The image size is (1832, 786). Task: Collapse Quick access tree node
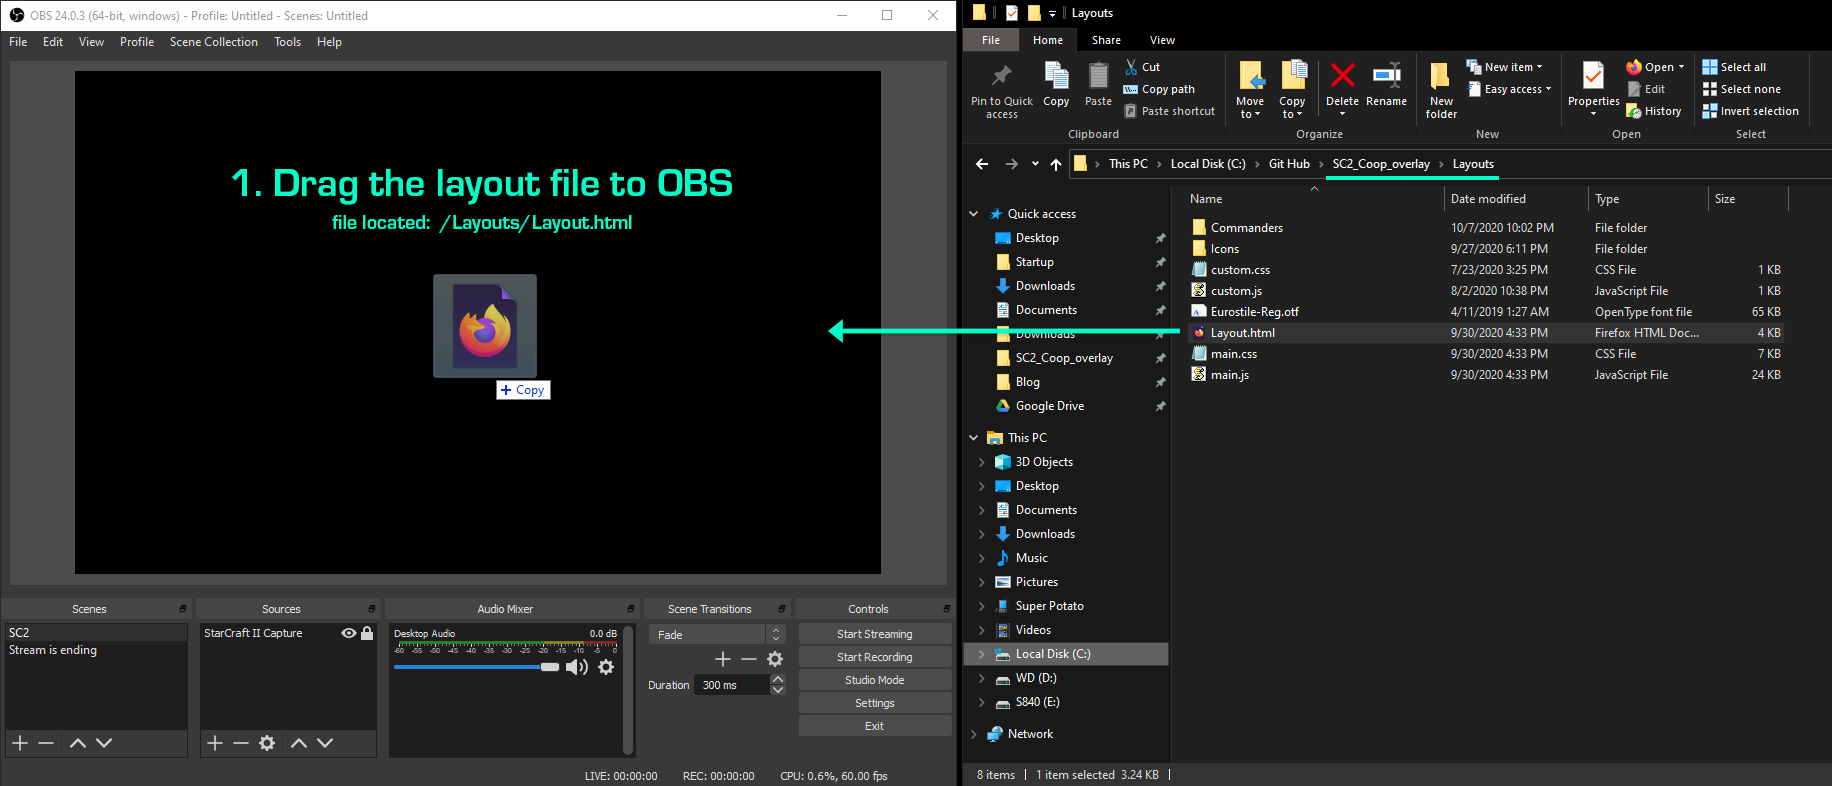pos(974,214)
